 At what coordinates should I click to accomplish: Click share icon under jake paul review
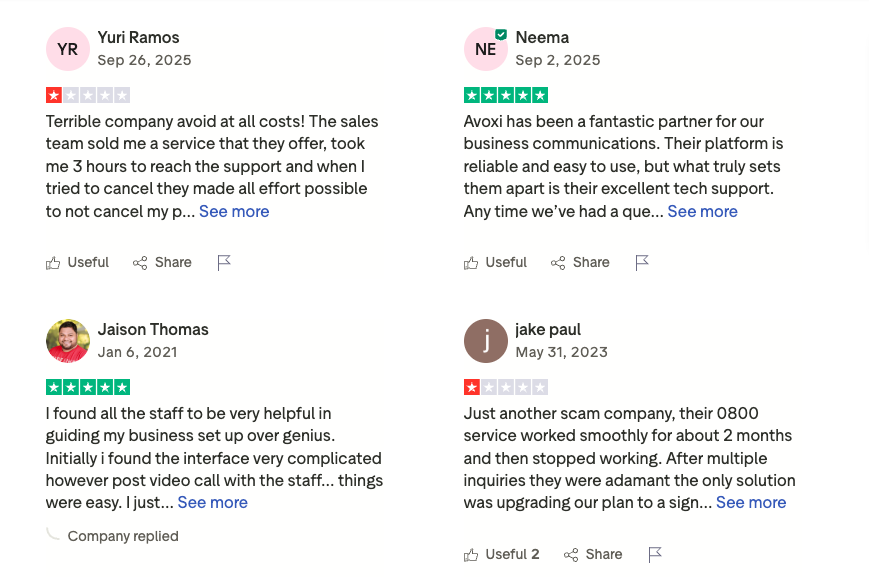[x=571, y=555]
